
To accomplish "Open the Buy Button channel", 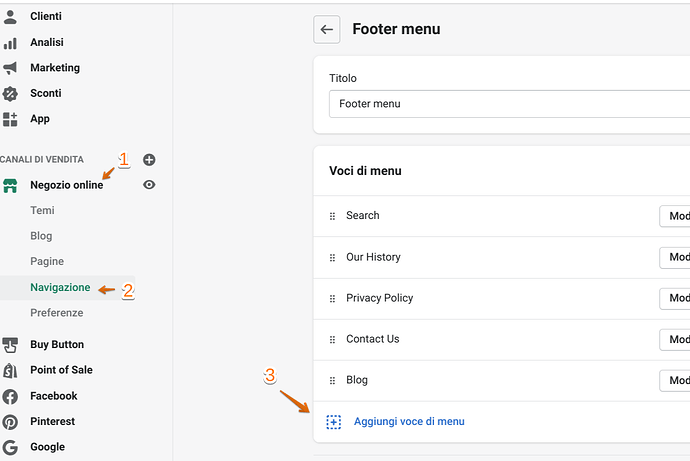I will click(x=57, y=345).
